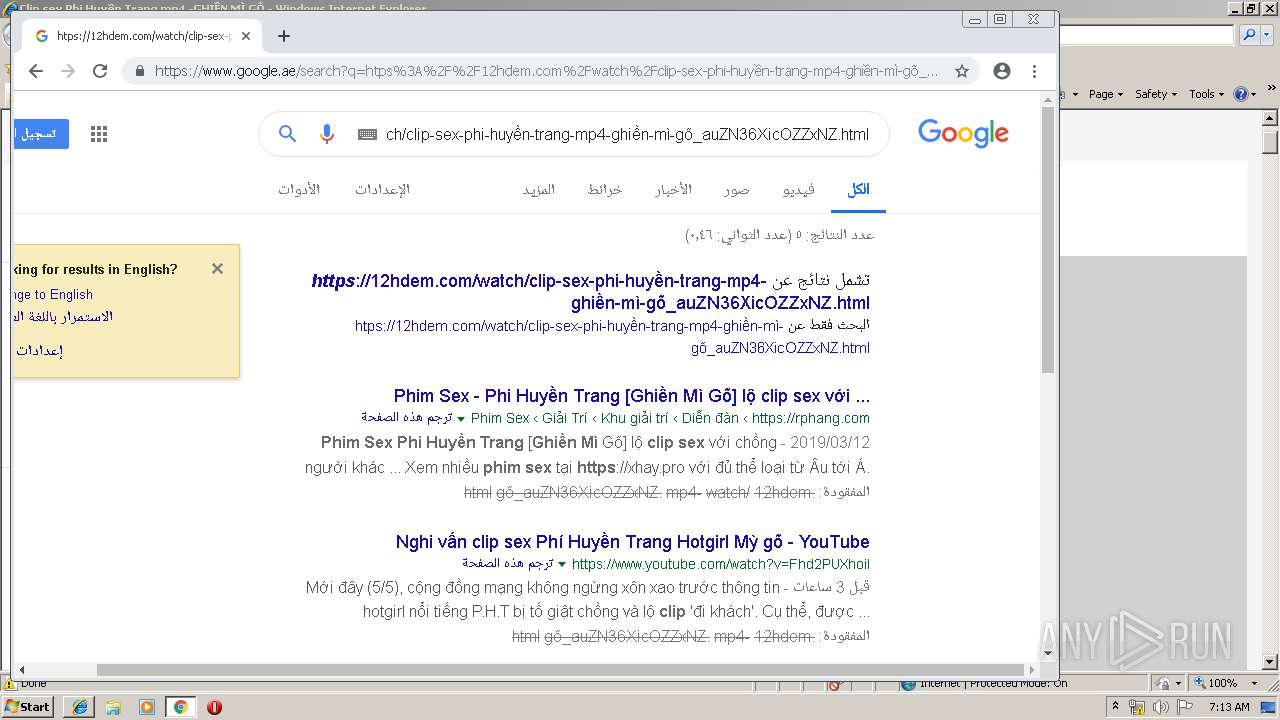
Task: Click inside the Google search field
Action: pyautogui.click(x=627, y=134)
